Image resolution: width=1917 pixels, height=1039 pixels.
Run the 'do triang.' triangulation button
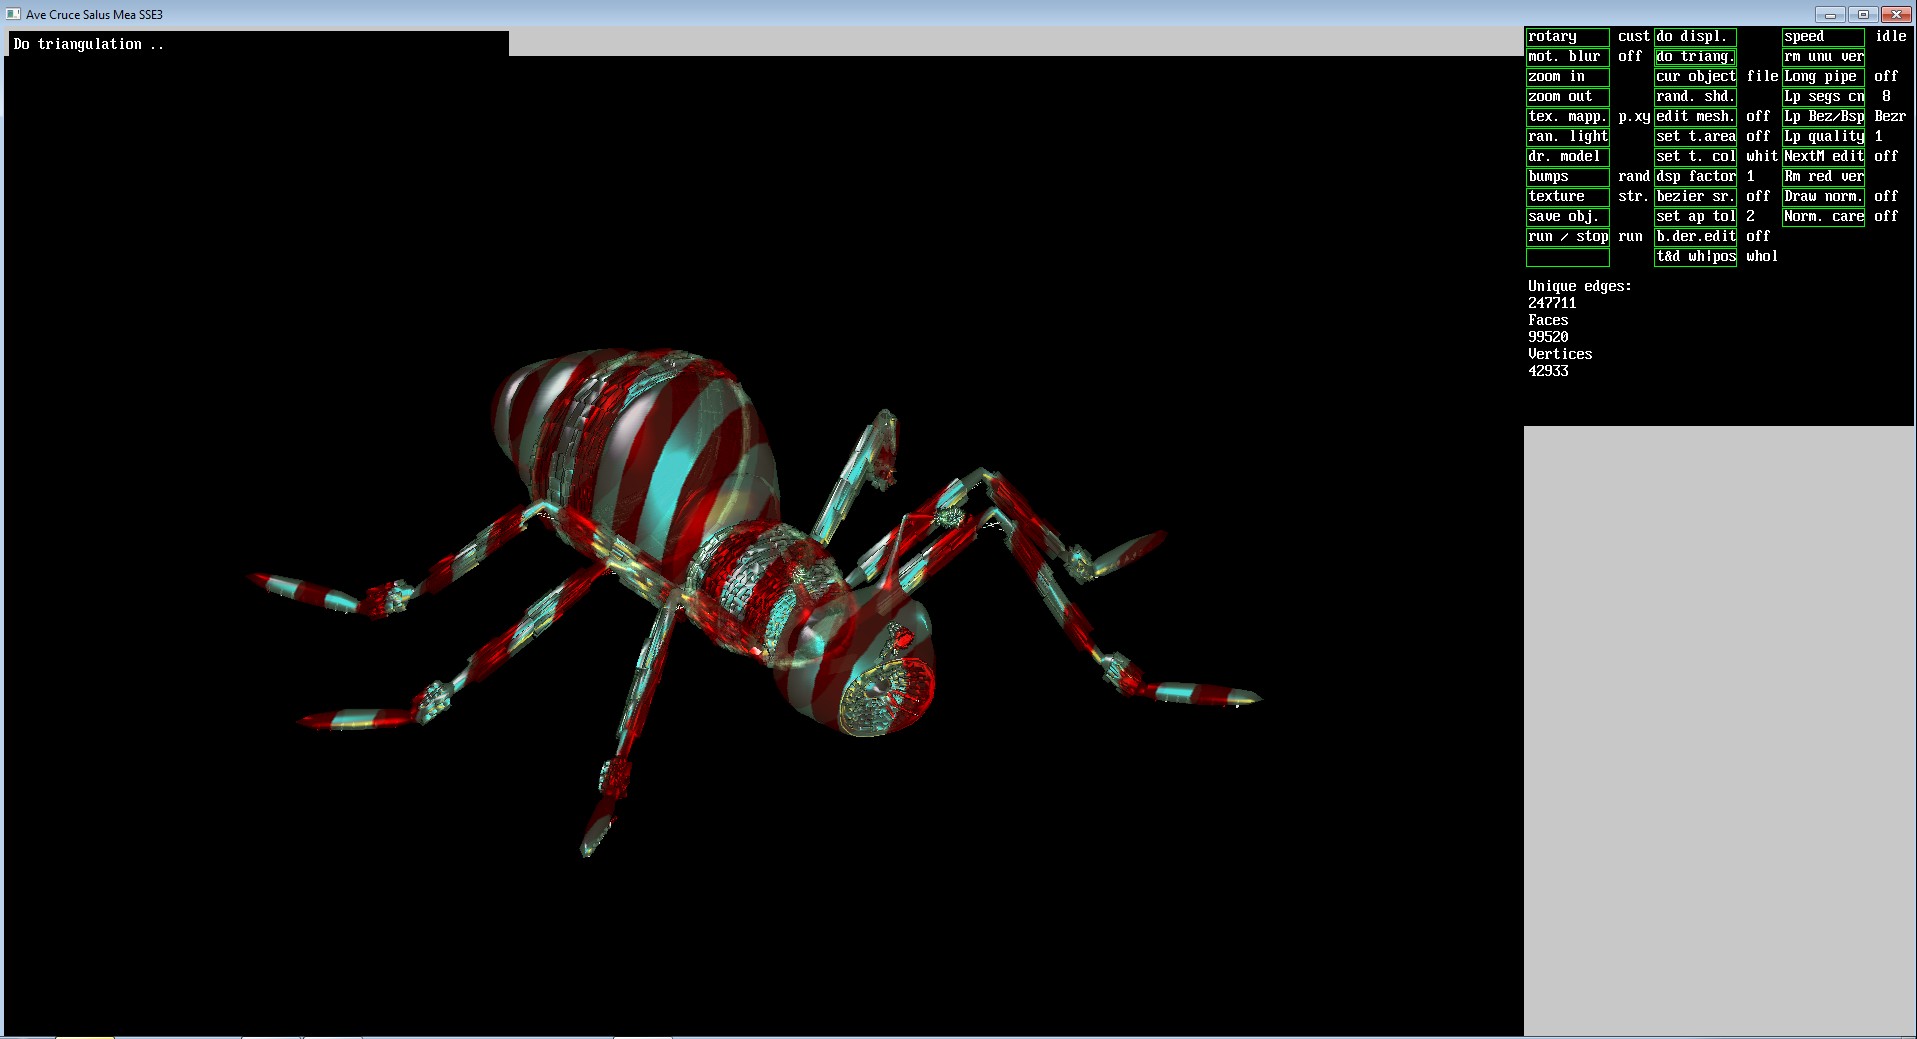[x=1695, y=57]
